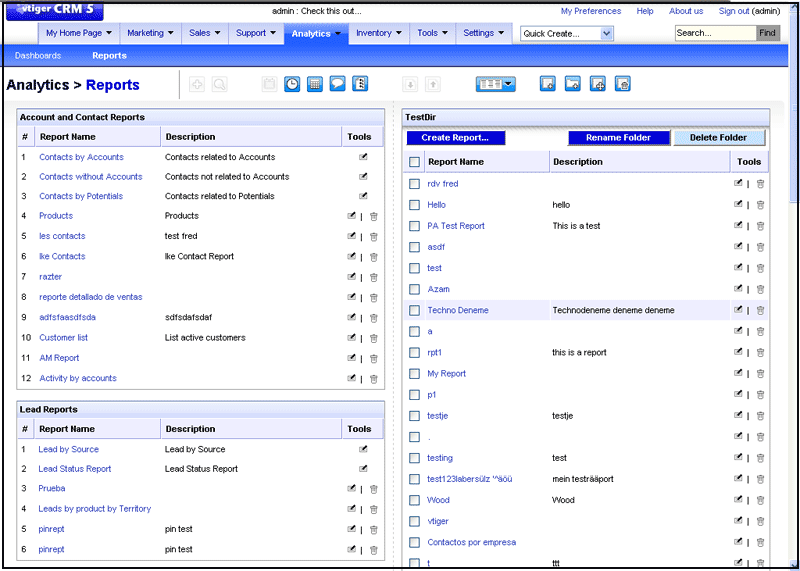800x571 pixels.
Task: Check the vtiger report checkbox
Action: click(x=414, y=521)
